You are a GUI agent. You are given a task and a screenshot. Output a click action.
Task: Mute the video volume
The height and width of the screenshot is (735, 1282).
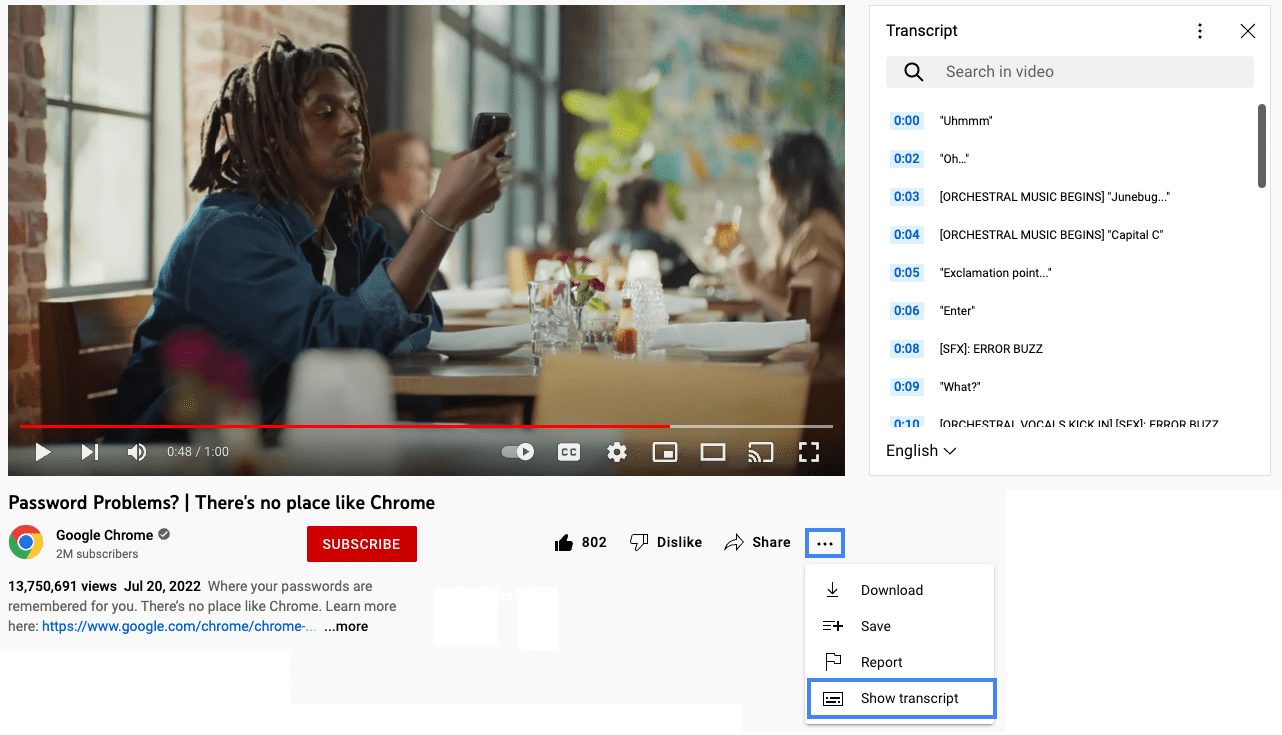pos(136,451)
